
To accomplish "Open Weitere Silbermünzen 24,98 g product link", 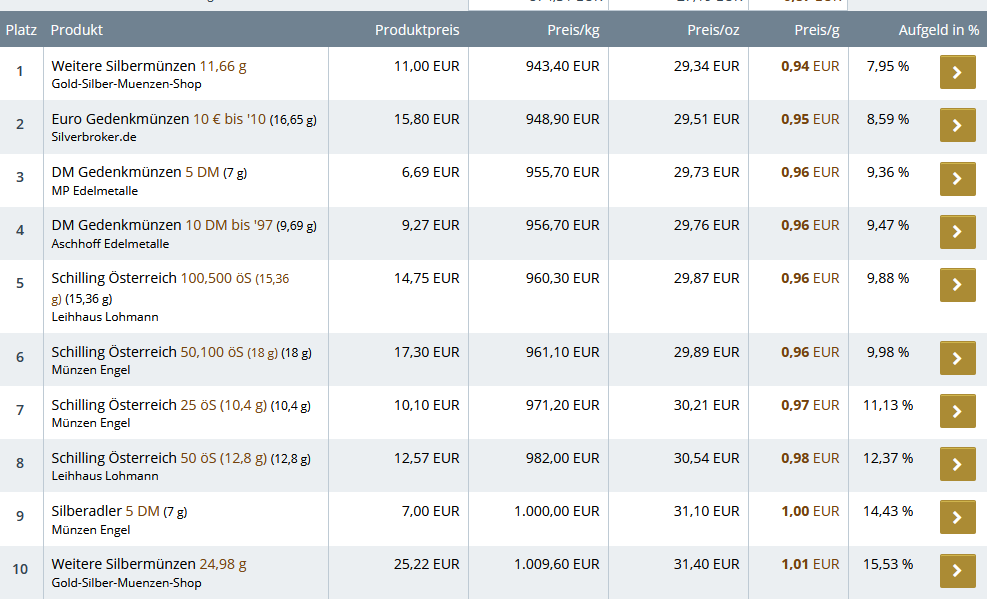I will pyautogui.click(x=149, y=564).
